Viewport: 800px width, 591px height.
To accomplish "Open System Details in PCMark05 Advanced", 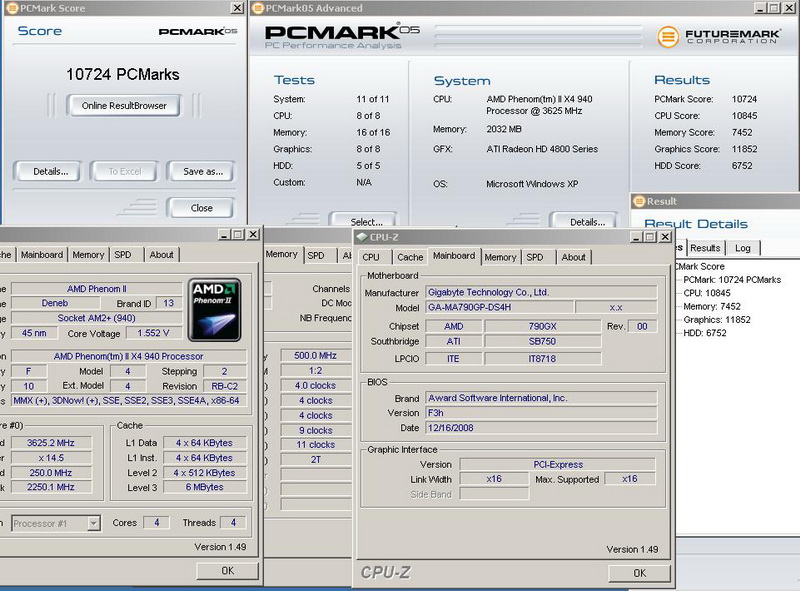I will [x=585, y=220].
